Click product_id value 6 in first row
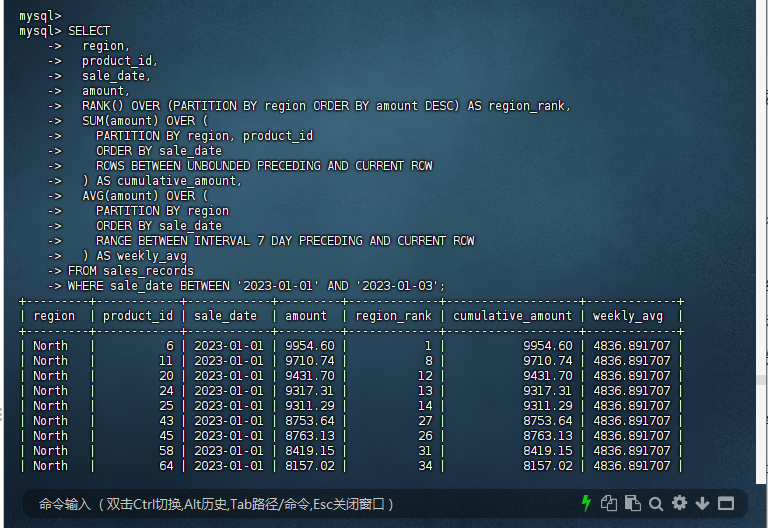768x528 pixels. pyautogui.click(x=169, y=346)
